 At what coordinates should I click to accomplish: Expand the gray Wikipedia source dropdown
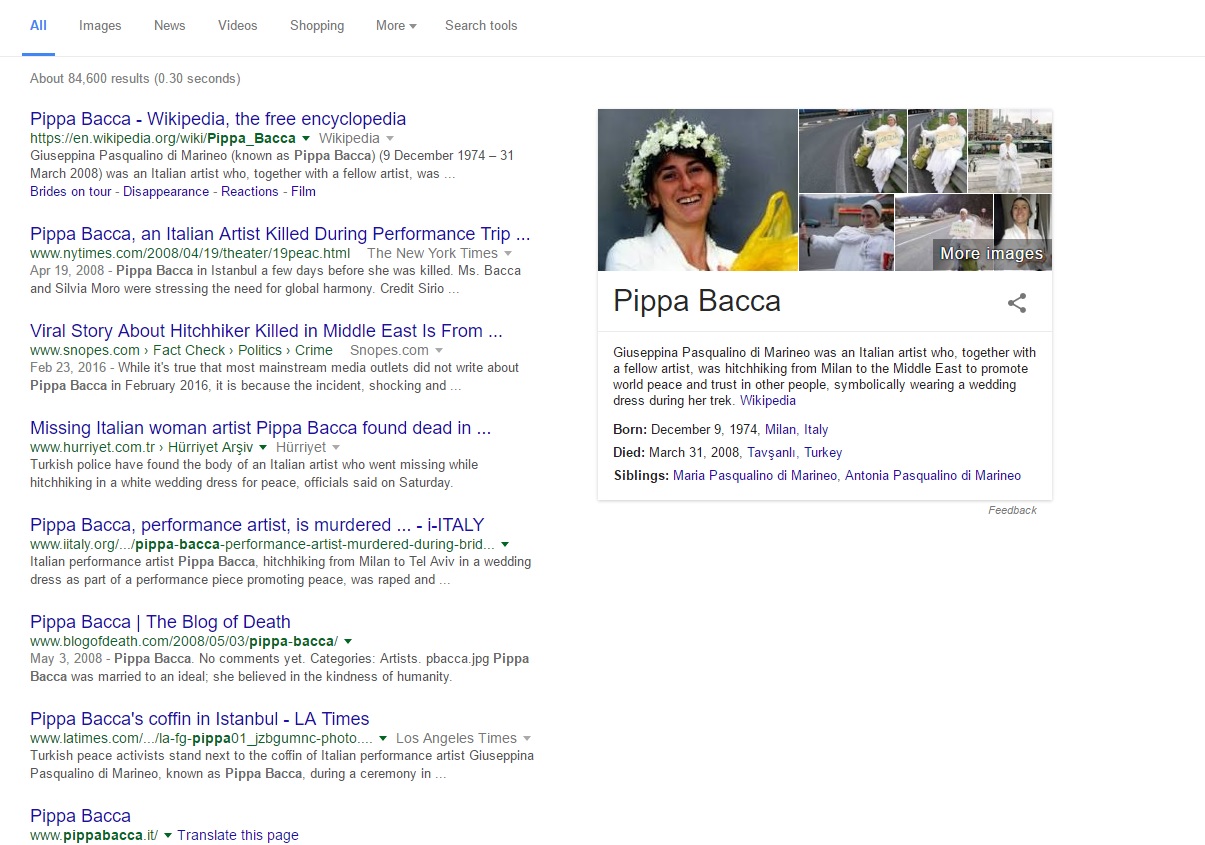390,138
